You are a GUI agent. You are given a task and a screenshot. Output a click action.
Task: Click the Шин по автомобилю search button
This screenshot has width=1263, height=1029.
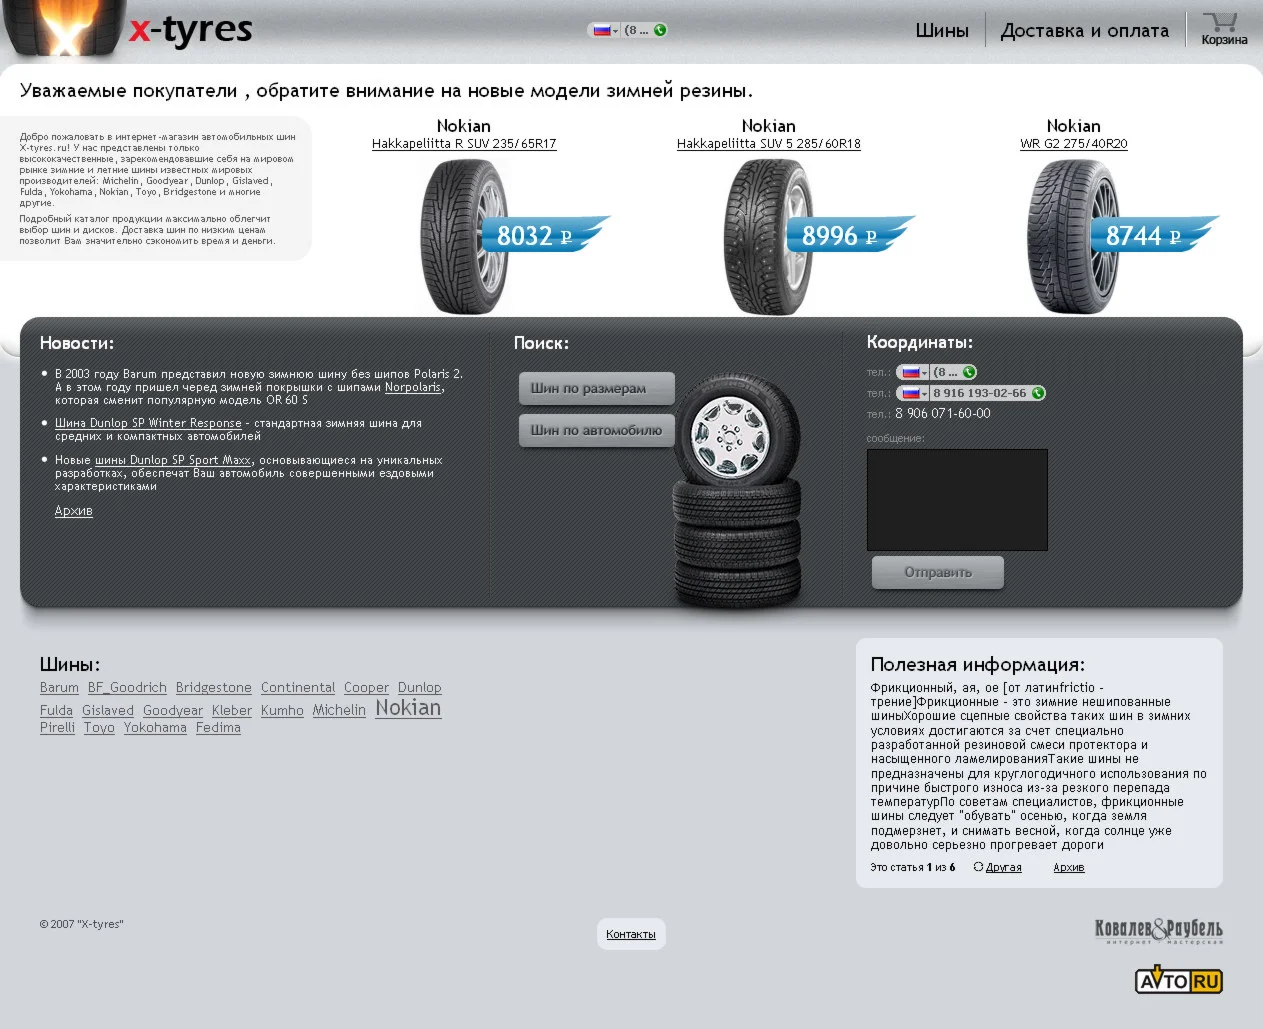tap(597, 430)
